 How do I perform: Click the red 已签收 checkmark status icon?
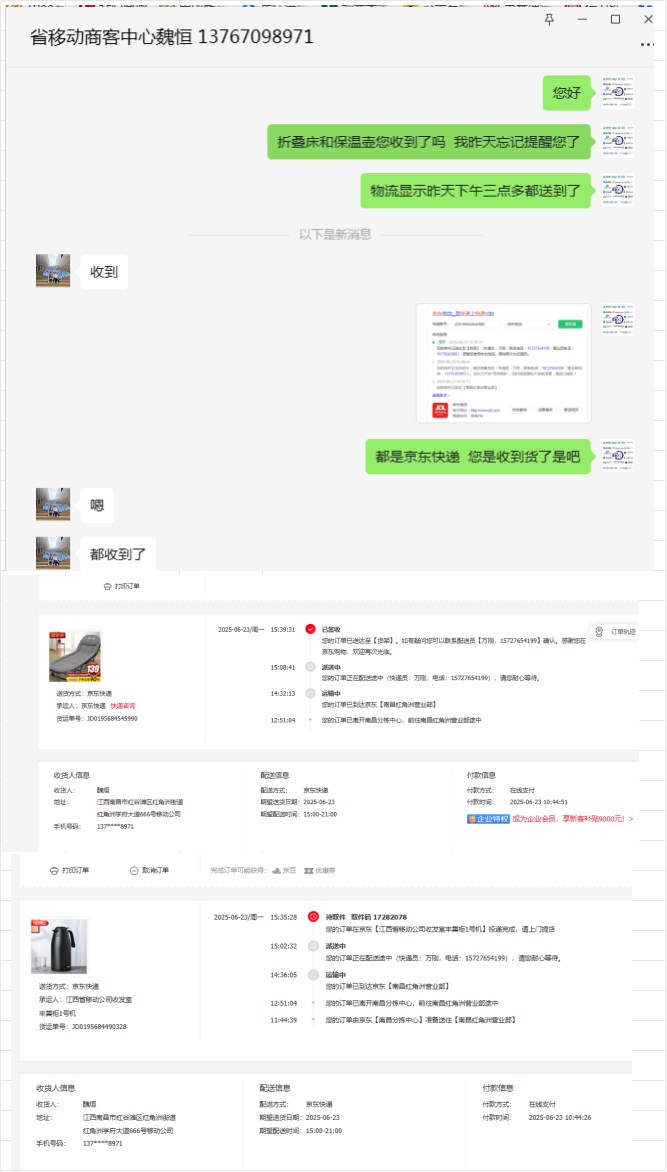(311, 629)
